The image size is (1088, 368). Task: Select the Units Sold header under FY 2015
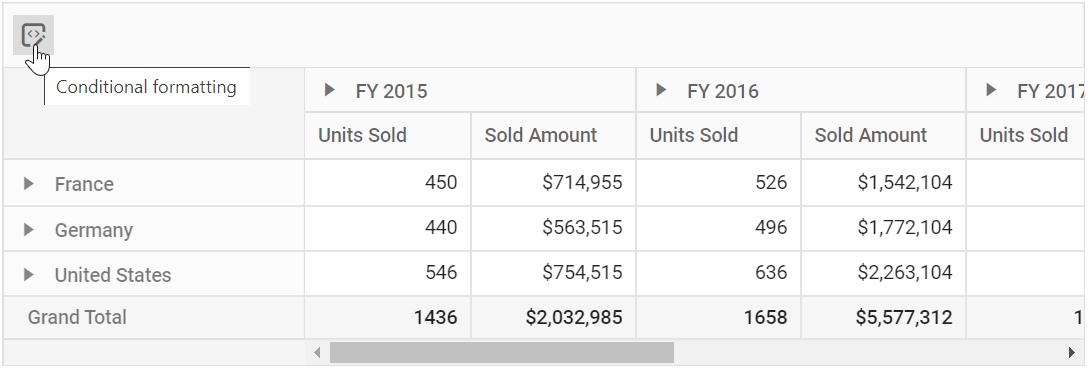click(387, 135)
